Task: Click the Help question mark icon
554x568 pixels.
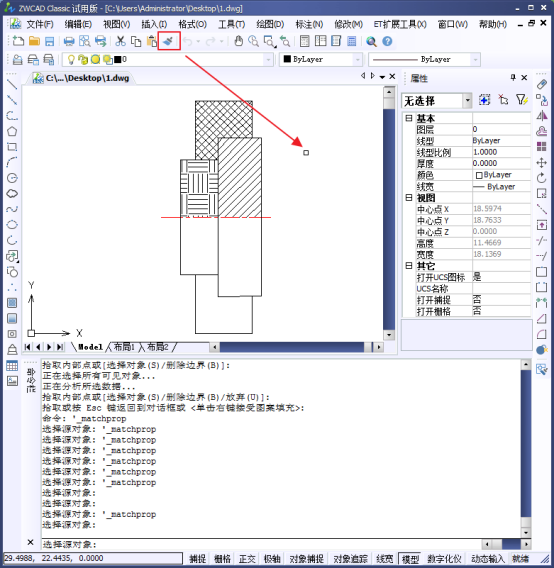Action: [x=387, y=41]
